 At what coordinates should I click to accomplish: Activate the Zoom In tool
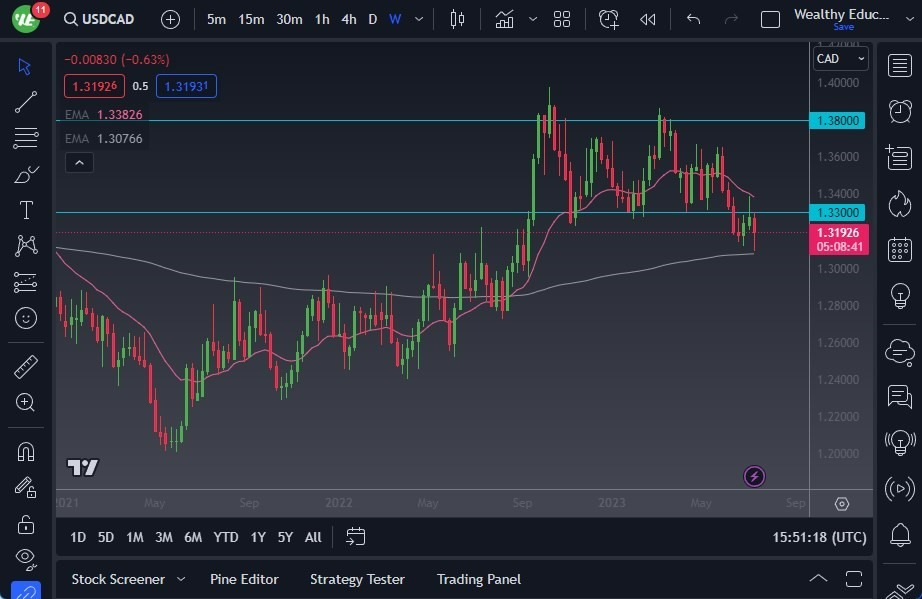coord(25,402)
